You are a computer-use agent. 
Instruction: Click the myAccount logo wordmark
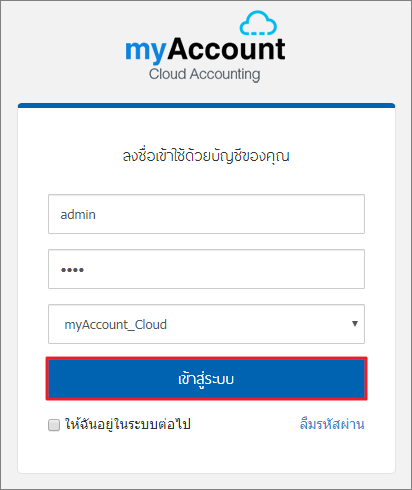click(205, 50)
